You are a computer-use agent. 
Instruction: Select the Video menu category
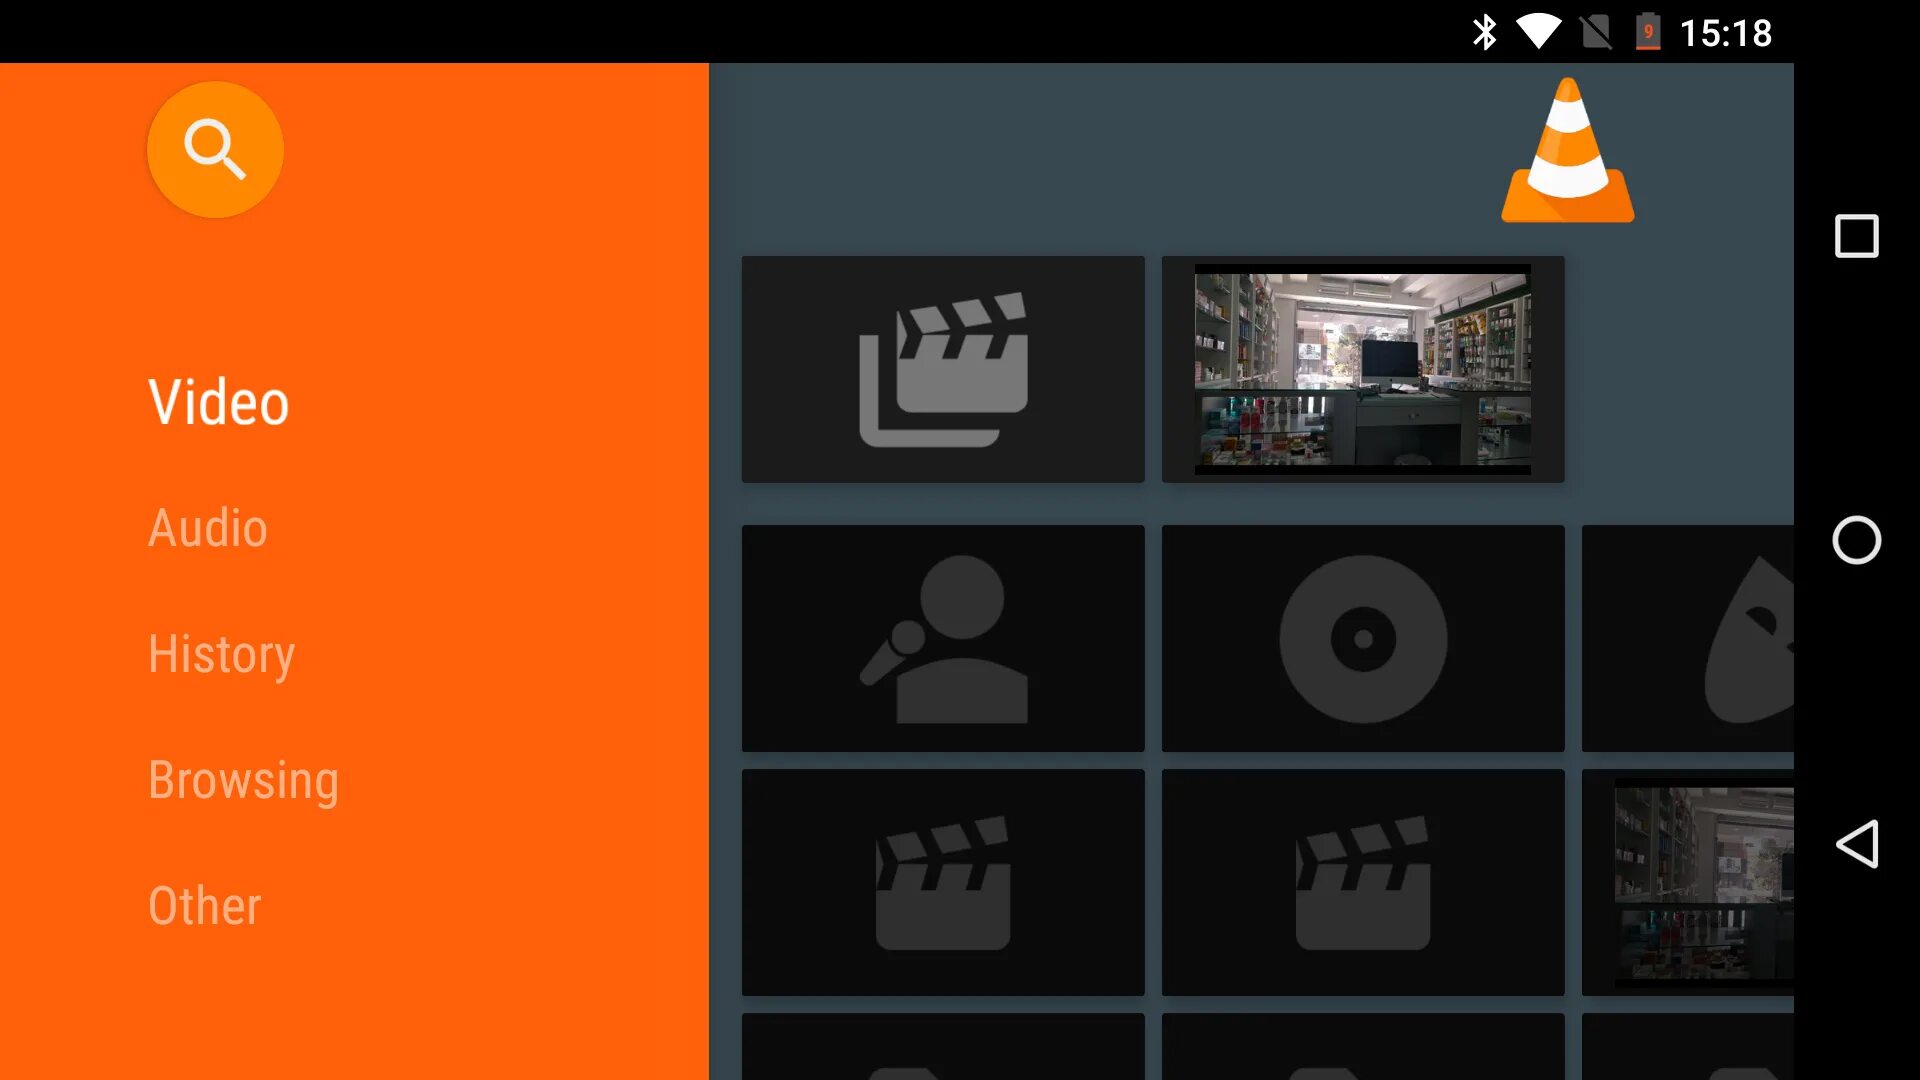219,402
